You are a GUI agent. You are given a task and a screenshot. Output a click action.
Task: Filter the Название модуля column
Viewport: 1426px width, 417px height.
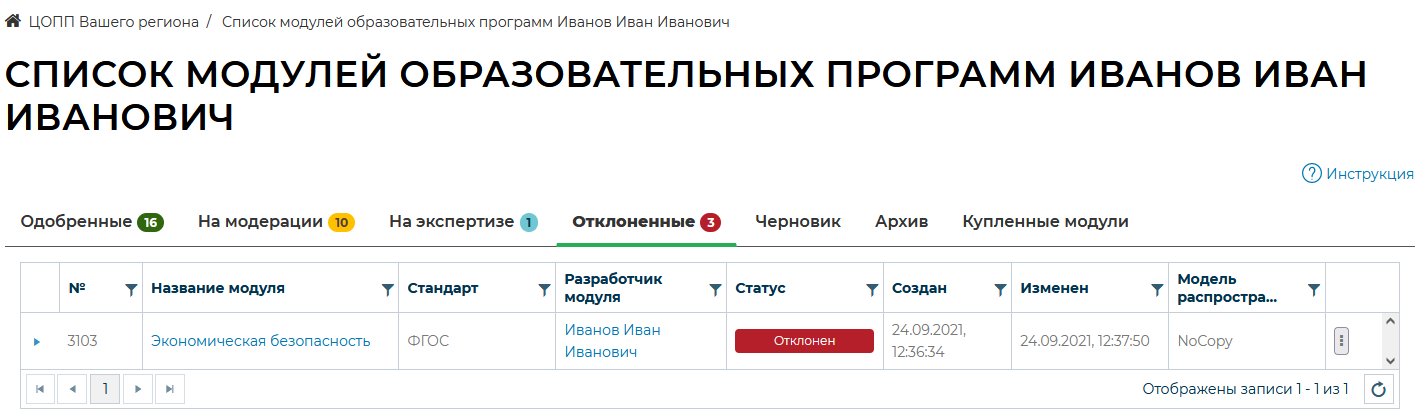tap(387, 289)
